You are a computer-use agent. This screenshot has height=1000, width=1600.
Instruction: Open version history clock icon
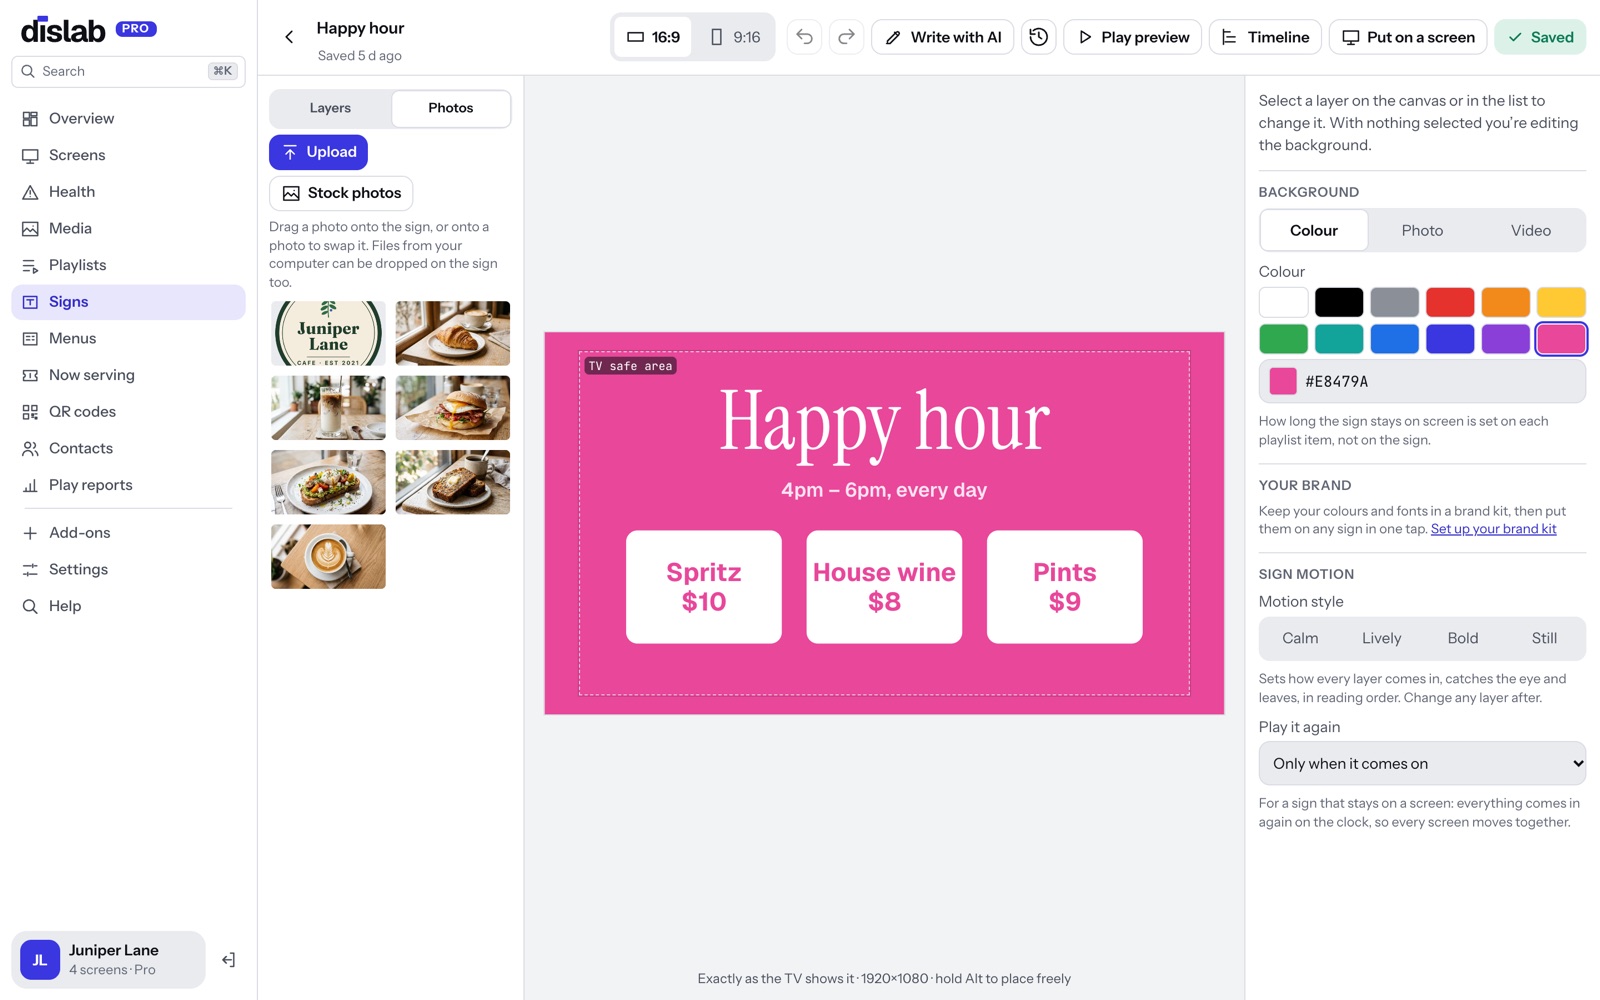[1039, 37]
